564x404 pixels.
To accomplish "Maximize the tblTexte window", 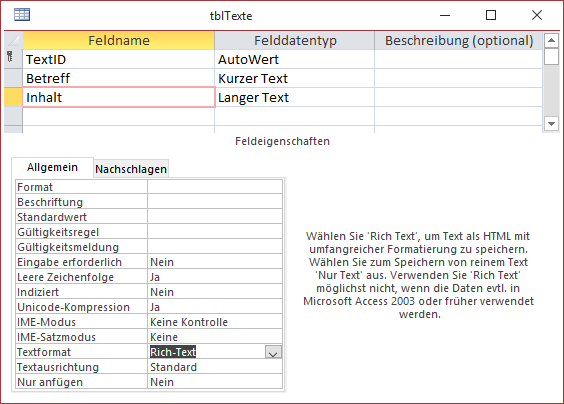I will [x=491, y=15].
